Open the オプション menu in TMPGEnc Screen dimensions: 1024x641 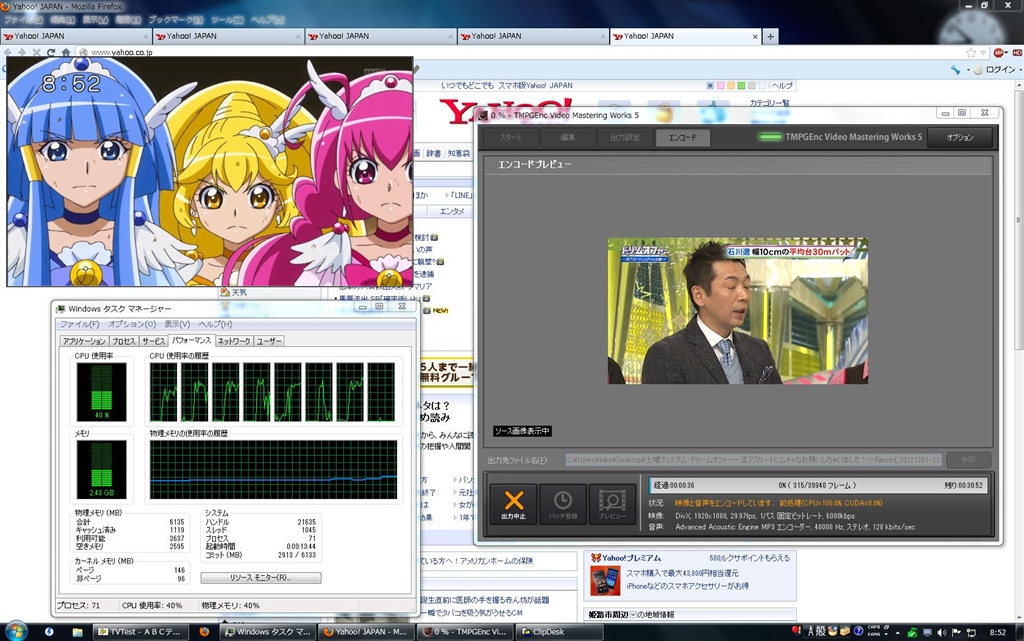point(959,137)
